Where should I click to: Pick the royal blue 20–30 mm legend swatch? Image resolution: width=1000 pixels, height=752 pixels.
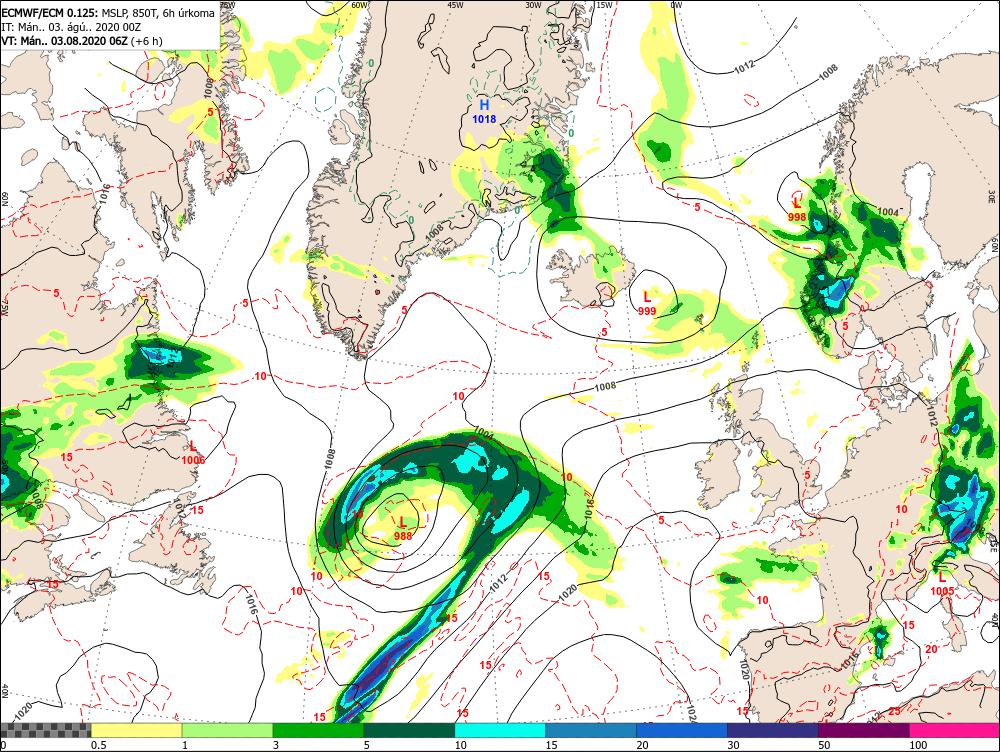[x=682, y=730]
